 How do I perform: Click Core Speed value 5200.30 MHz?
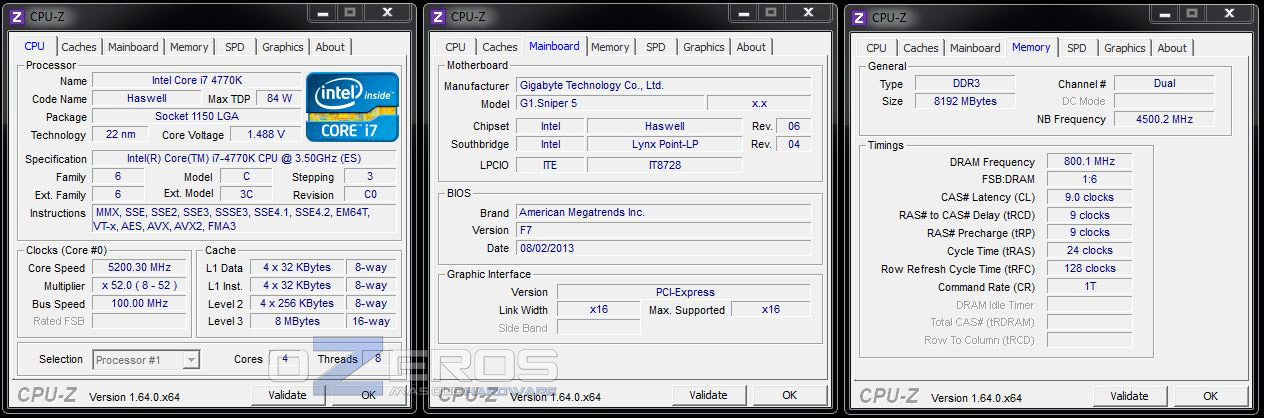[x=140, y=268]
